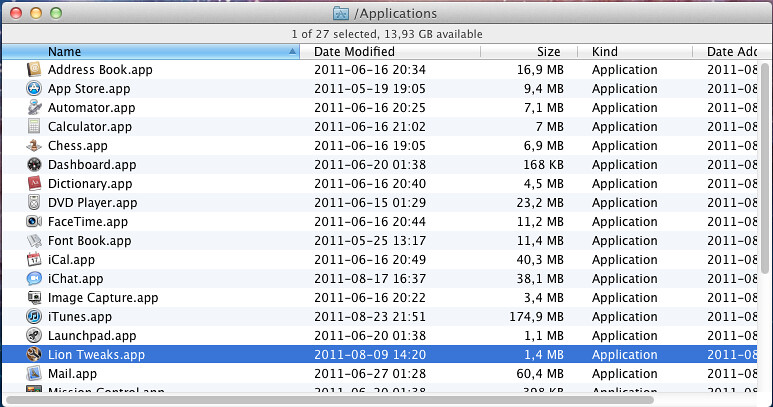This screenshot has height=407, width=773.
Task: Click the App Store app icon
Action: [34, 89]
